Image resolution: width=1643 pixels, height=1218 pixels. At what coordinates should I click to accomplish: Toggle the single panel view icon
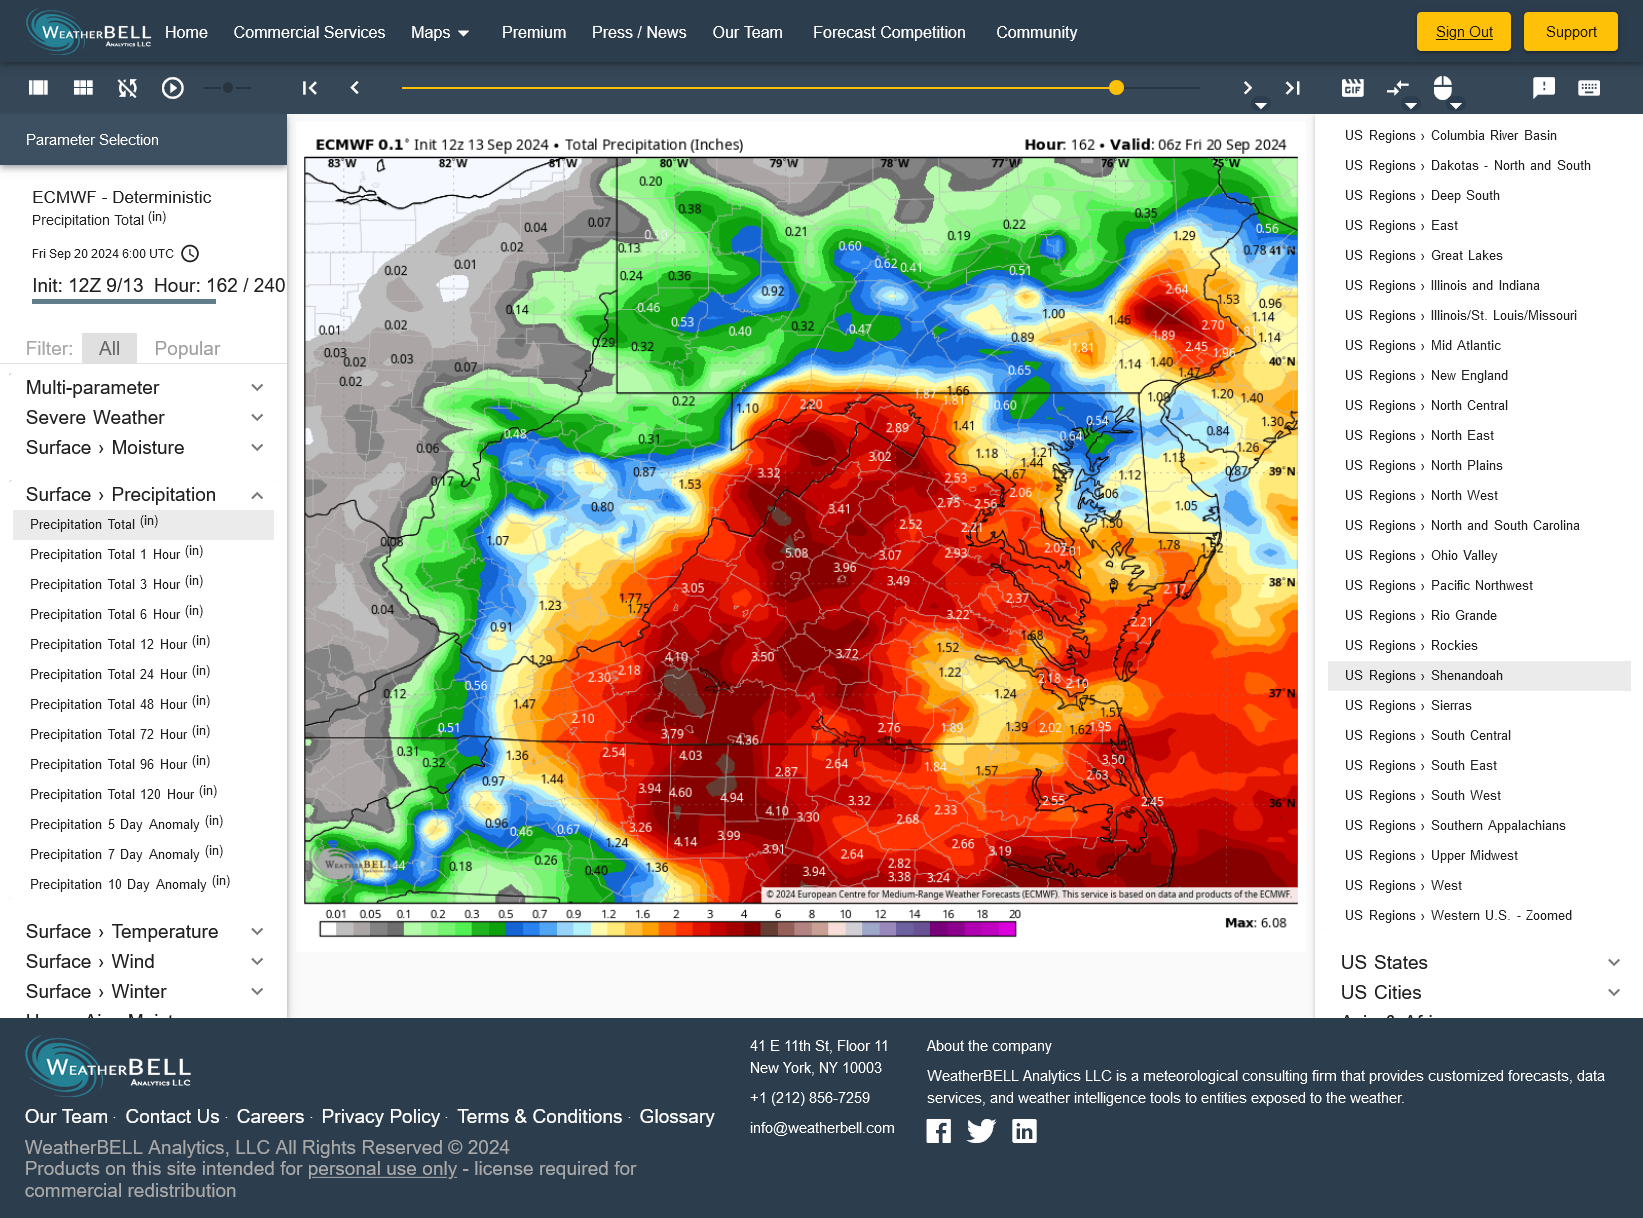pyautogui.click(x=39, y=88)
